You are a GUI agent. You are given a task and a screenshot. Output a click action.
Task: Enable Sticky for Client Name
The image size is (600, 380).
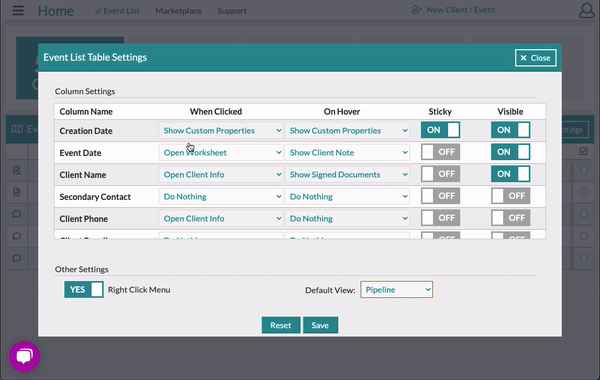click(x=440, y=174)
